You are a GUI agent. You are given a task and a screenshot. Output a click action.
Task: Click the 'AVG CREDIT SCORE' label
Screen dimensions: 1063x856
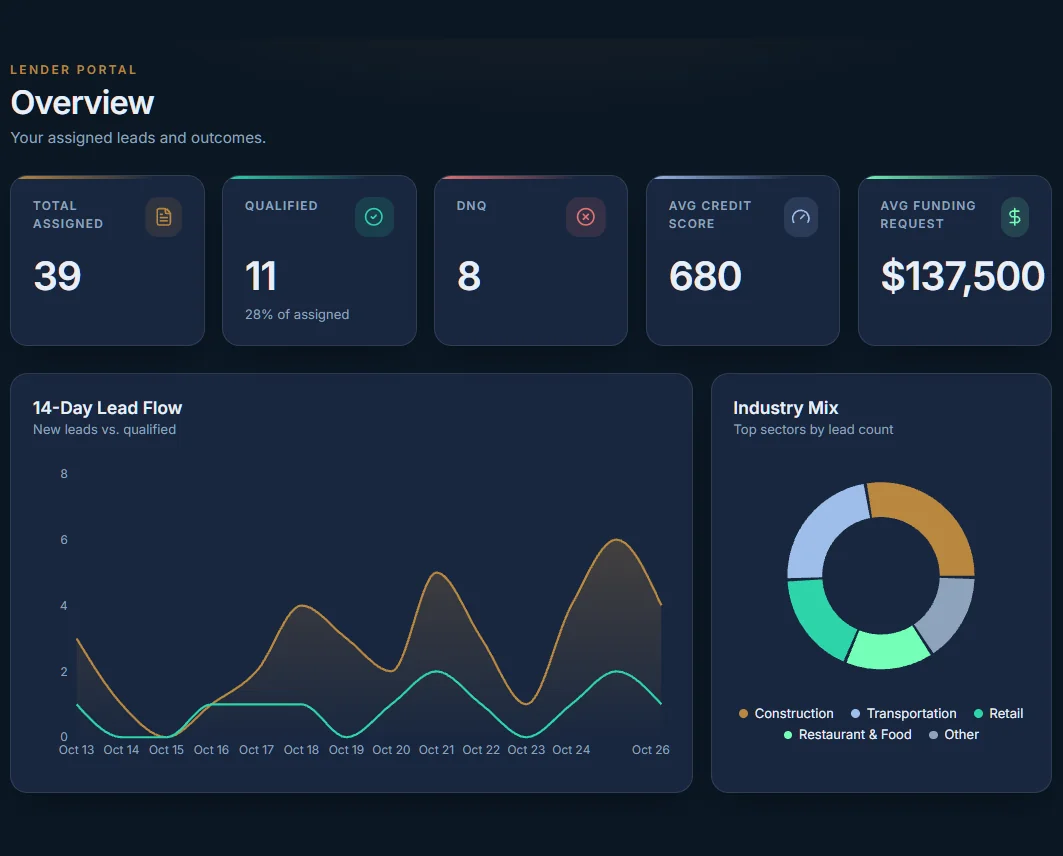click(x=710, y=214)
